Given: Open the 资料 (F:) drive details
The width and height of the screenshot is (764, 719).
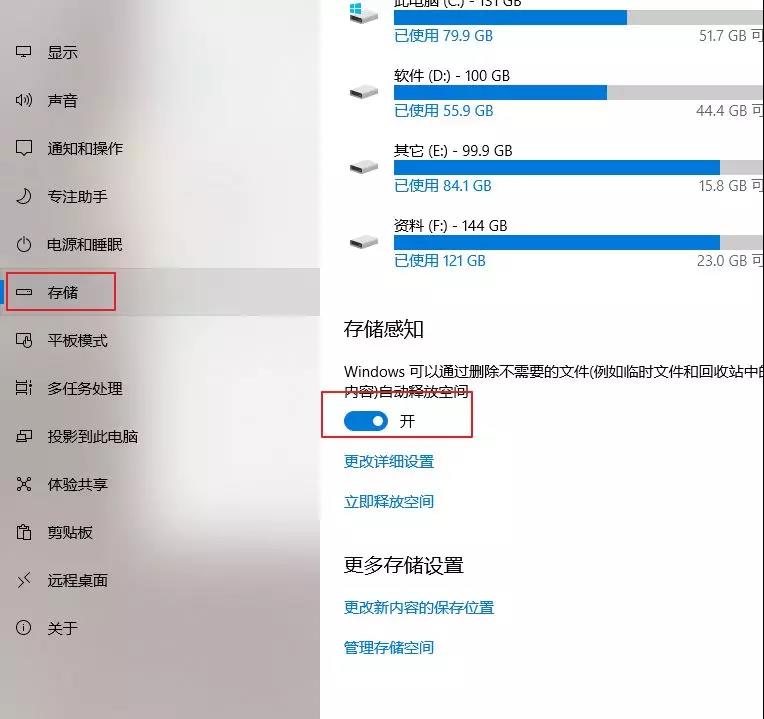Looking at the screenshot, I should [554, 242].
